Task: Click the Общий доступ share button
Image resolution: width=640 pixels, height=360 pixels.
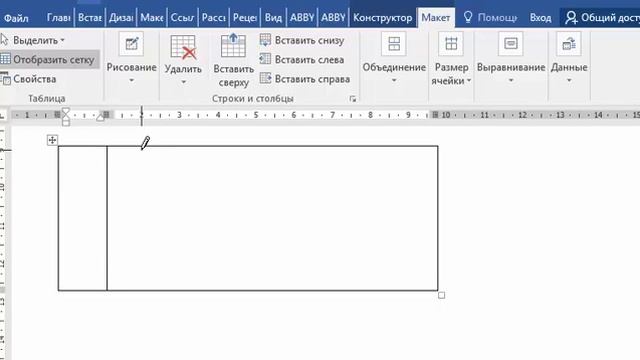Action: pos(602,18)
